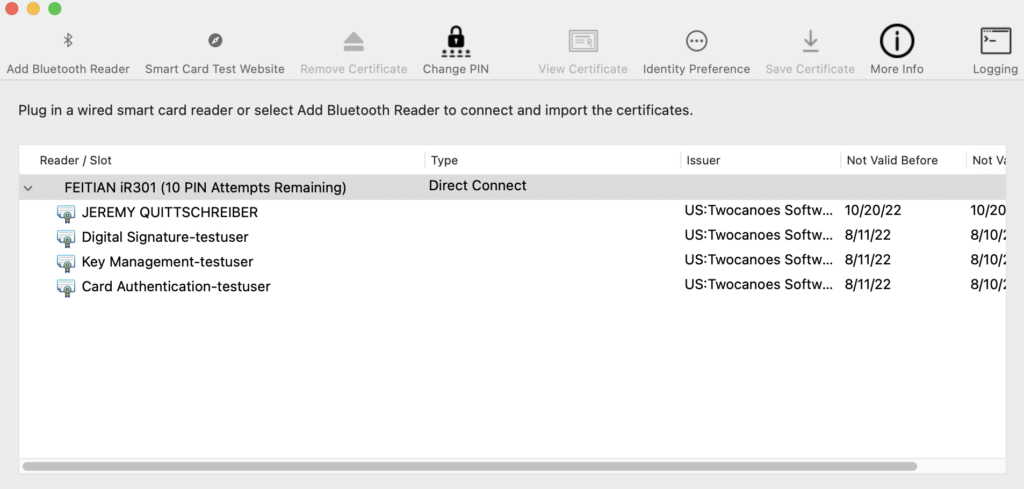Click the Remove Certificate eject icon
Screen dimensions: 1024x489
pyautogui.click(x=353, y=41)
